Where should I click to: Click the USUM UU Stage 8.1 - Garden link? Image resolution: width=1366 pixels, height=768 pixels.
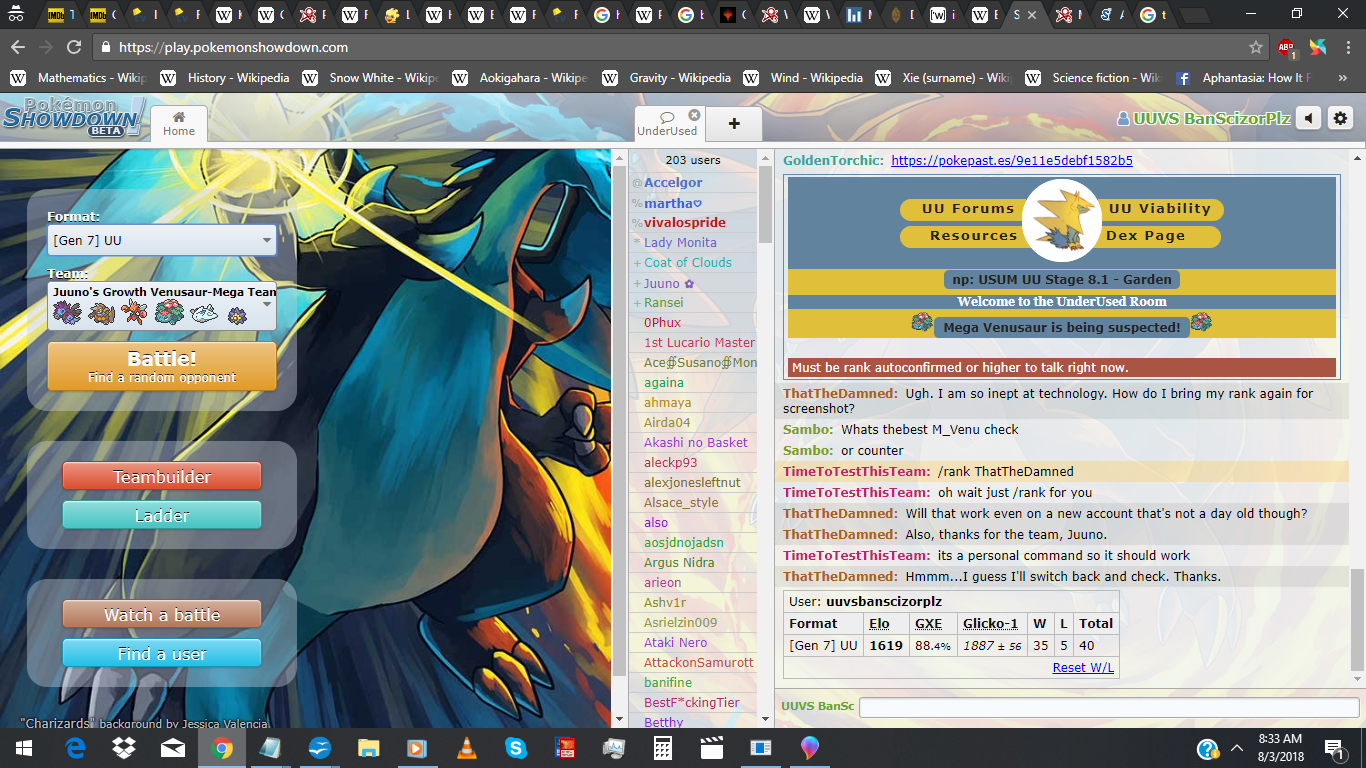pos(1061,280)
